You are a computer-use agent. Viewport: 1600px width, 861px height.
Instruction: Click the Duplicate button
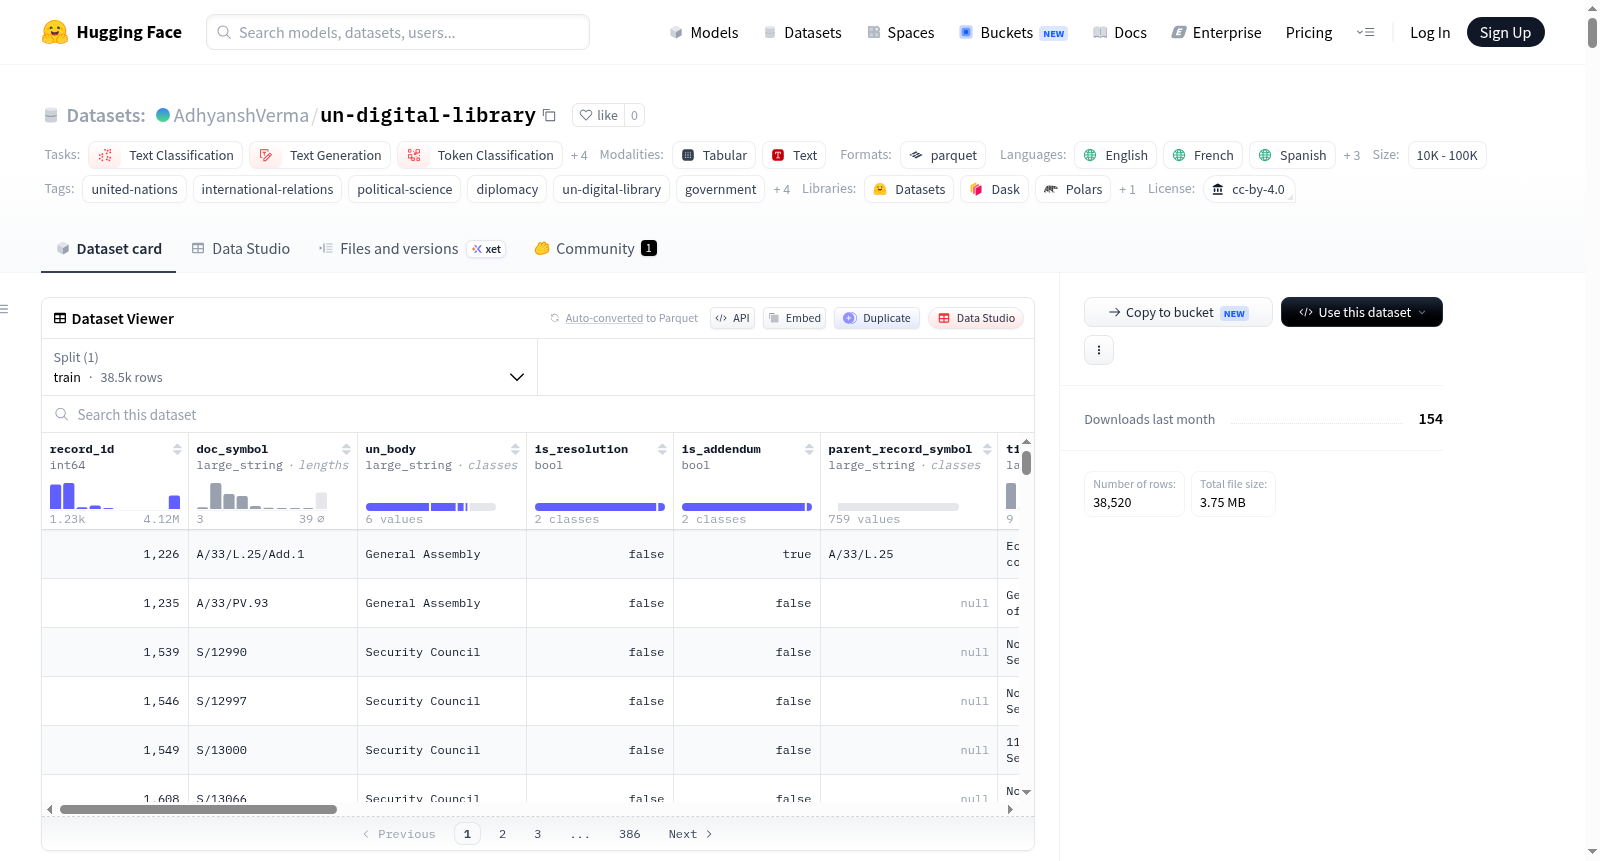coord(877,318)
